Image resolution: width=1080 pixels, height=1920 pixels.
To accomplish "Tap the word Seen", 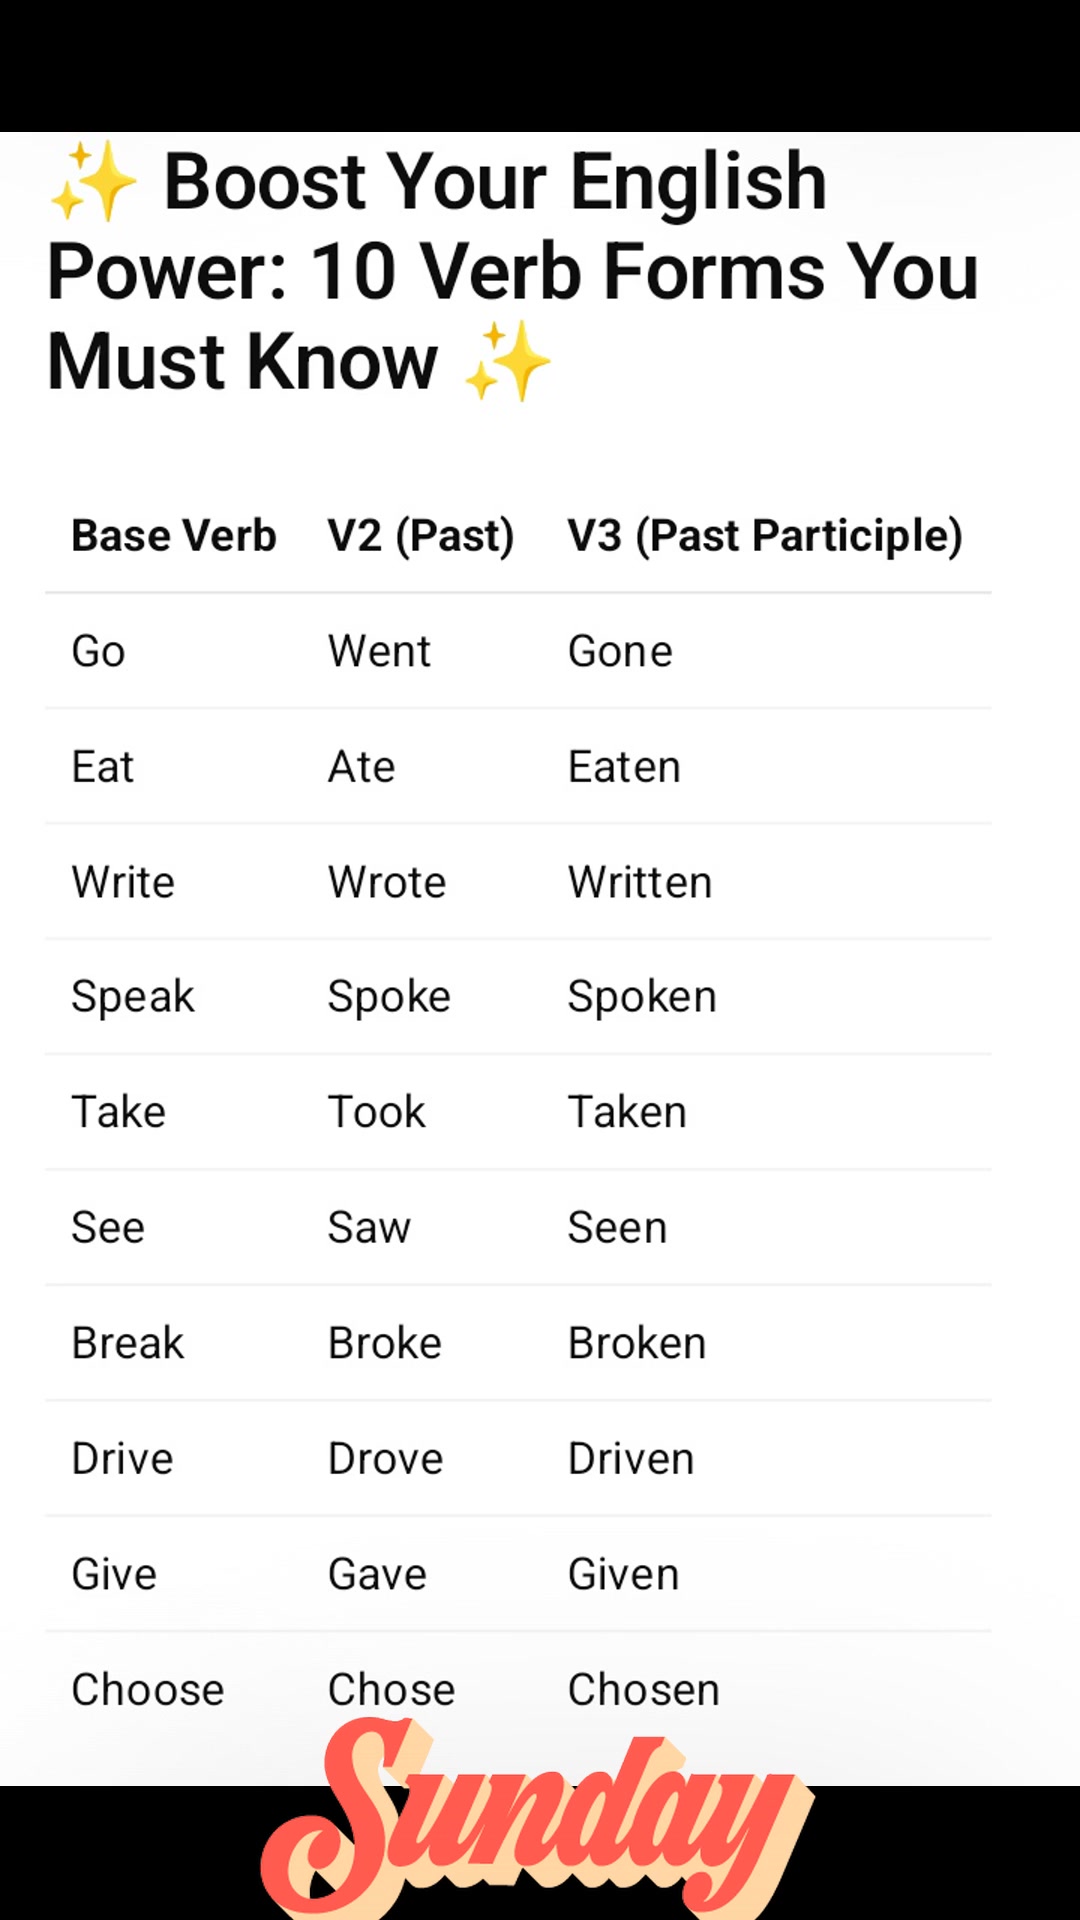I will click(x=617, y=1228).
